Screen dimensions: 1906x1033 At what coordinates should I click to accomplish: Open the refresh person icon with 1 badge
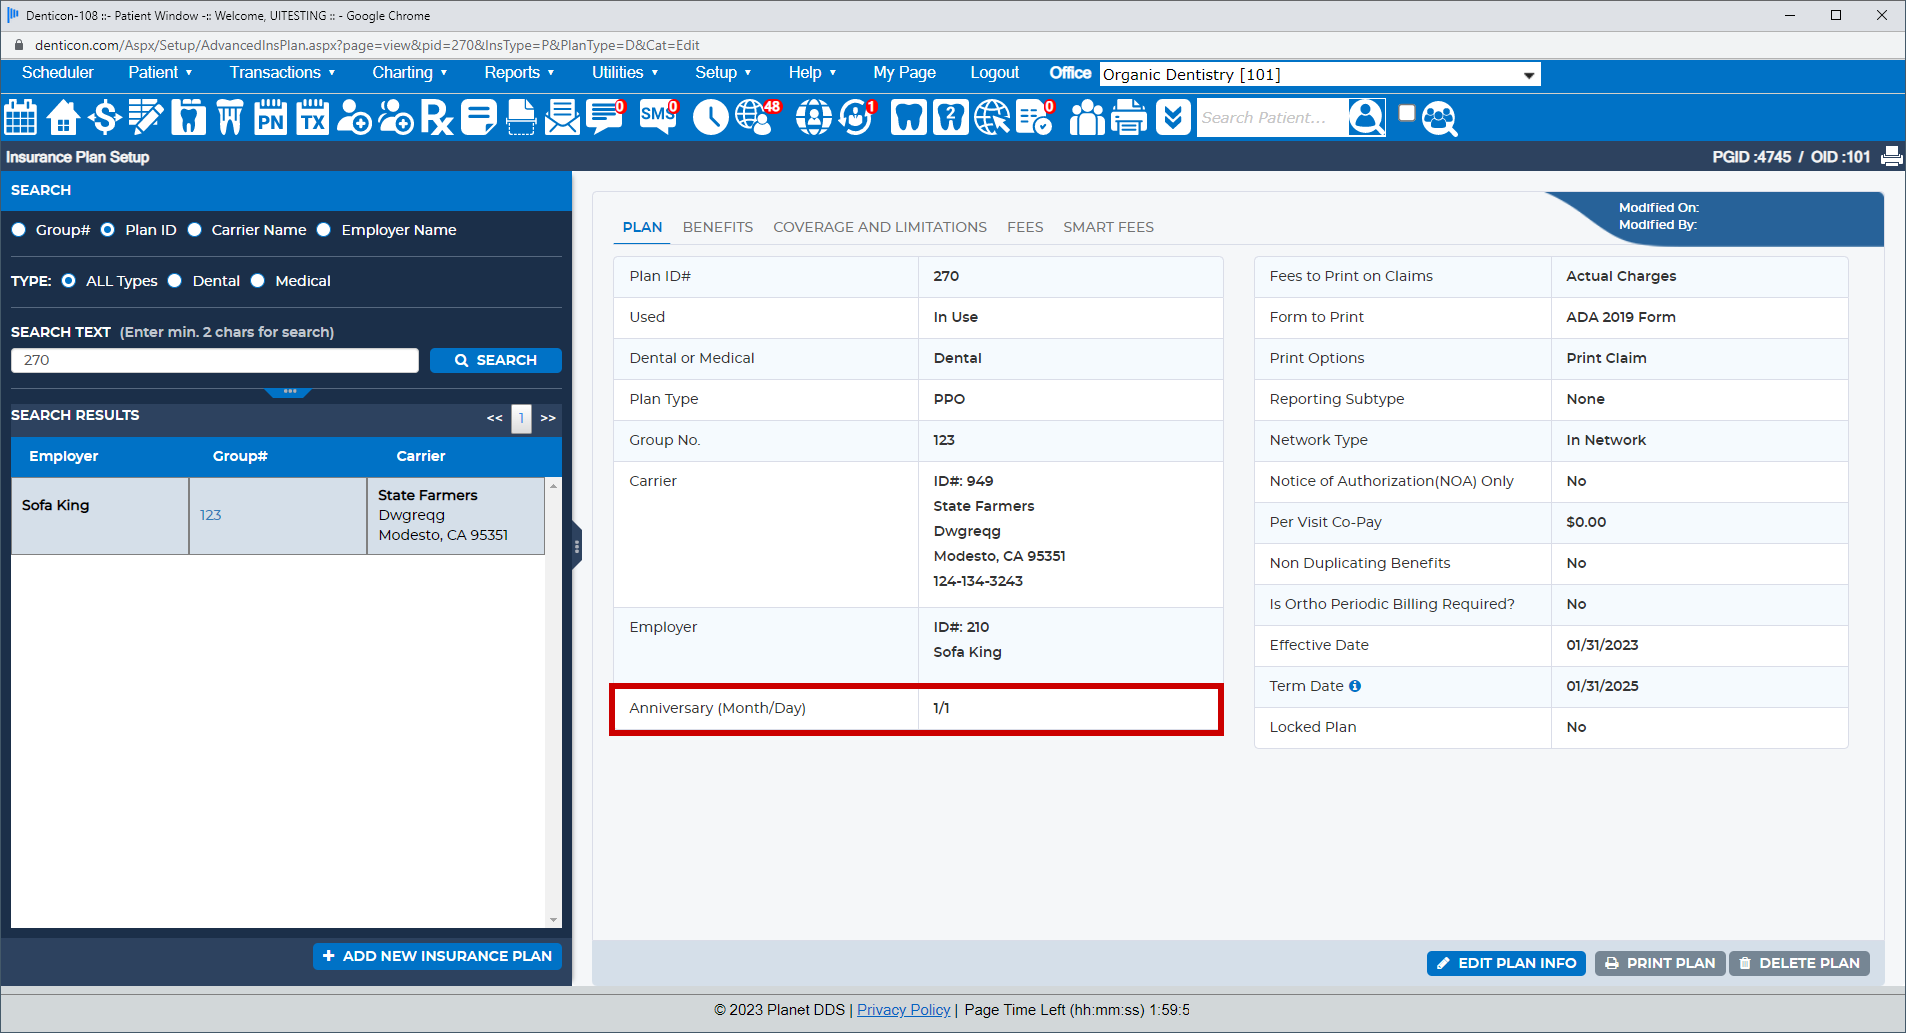tap(857, 118)
